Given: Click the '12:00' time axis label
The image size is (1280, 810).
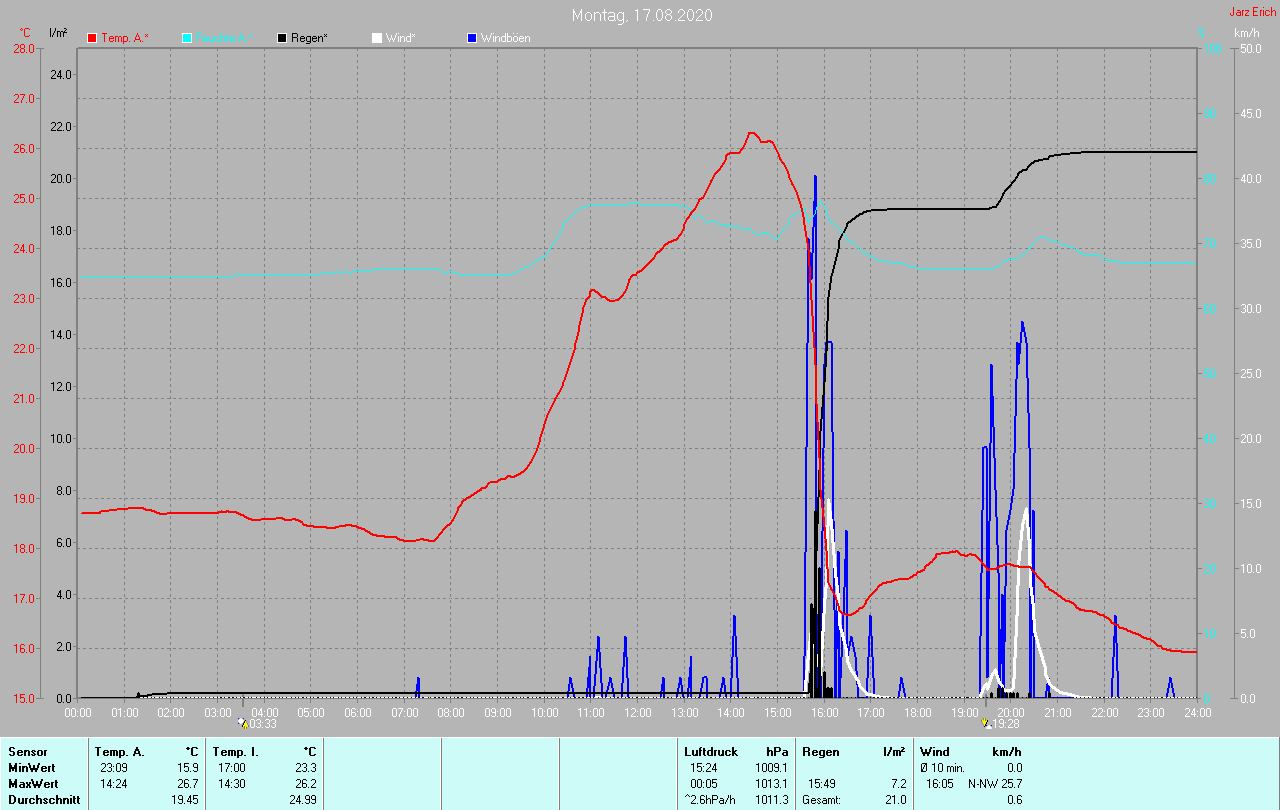Looking at the screenshot, I should coord(638,712).
